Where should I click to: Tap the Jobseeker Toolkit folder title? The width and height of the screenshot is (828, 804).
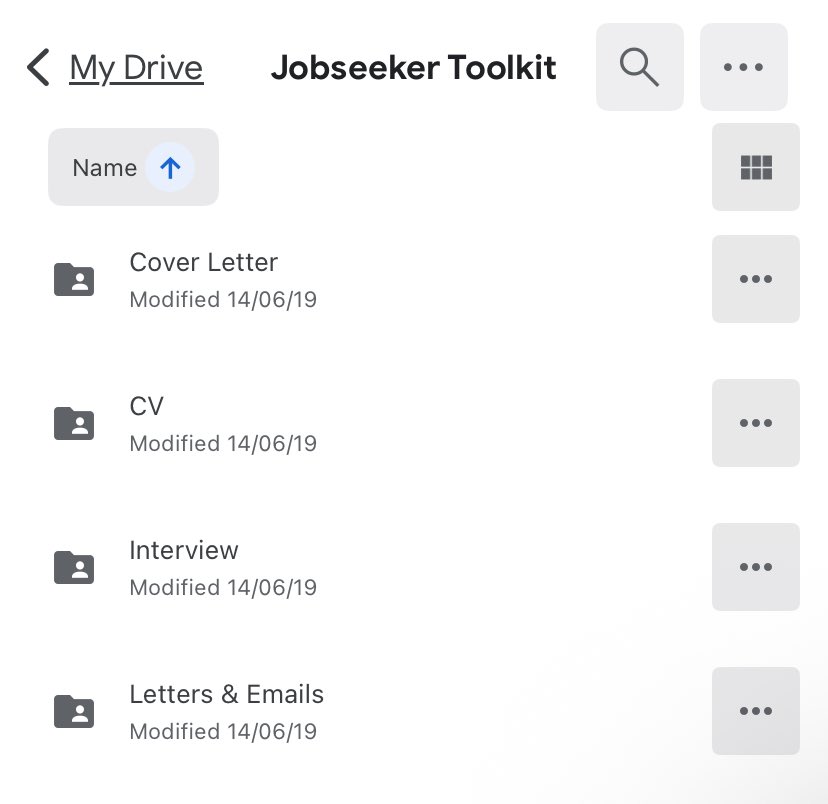coord(413,67)
